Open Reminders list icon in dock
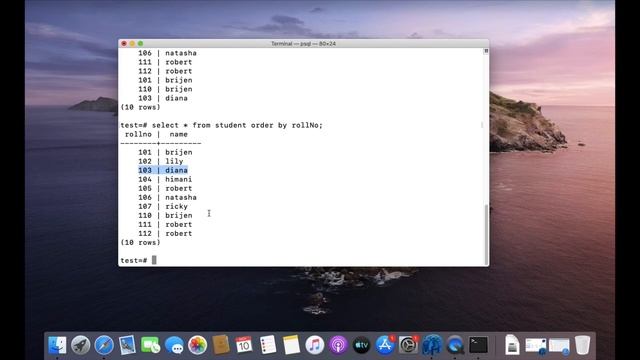Viewport: 640px width, 360px height. [x=268, y=345]
